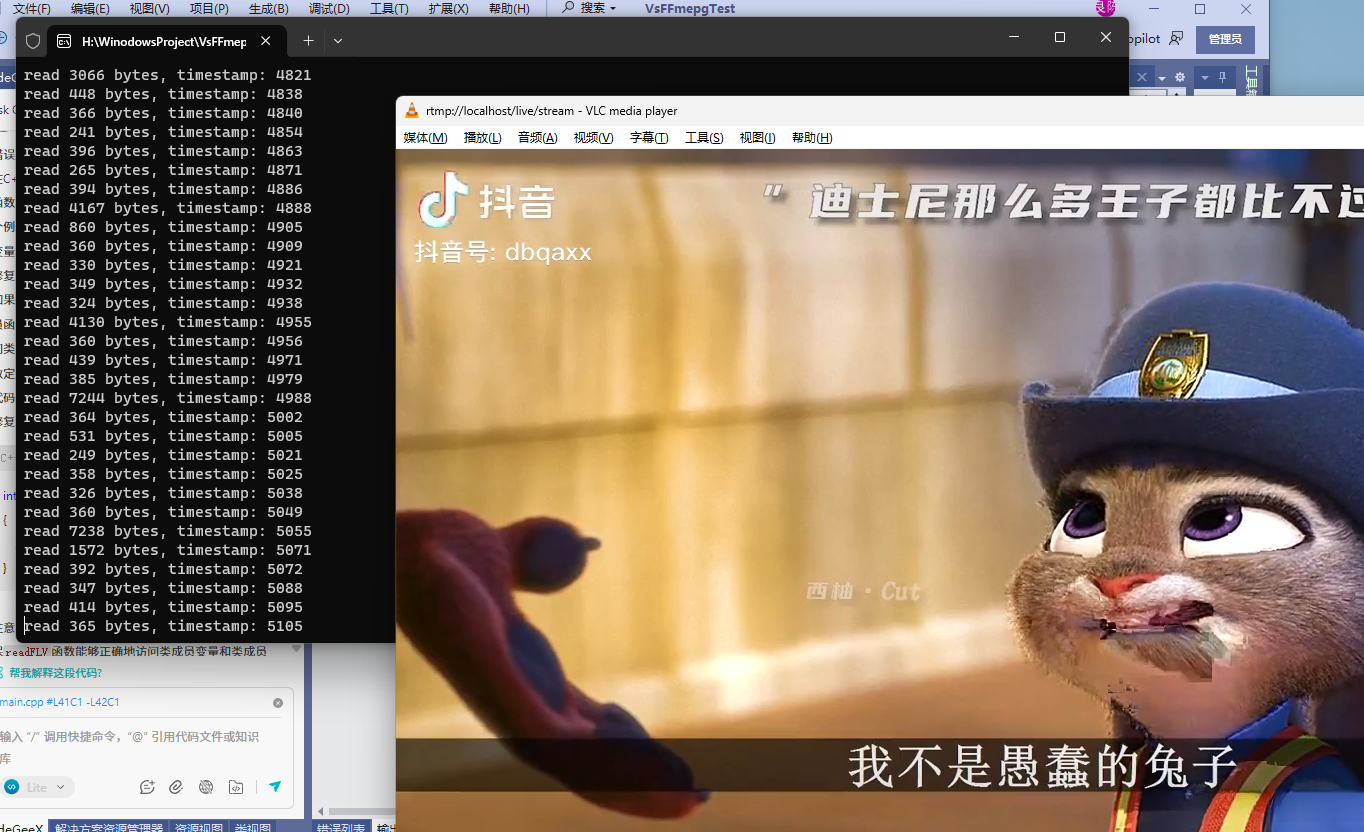Viewport: 1364px width, 832px height.
Task: Start a new chat in CodeGeeX
Action: pos(148,787)
